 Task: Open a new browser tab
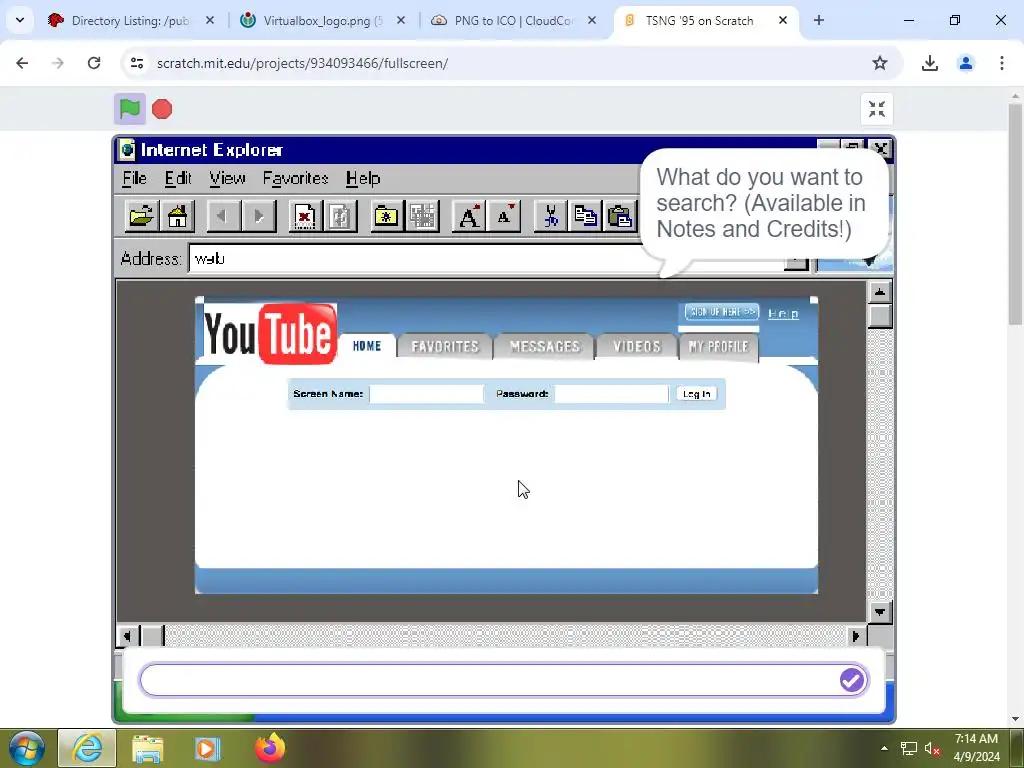[819, 21]
